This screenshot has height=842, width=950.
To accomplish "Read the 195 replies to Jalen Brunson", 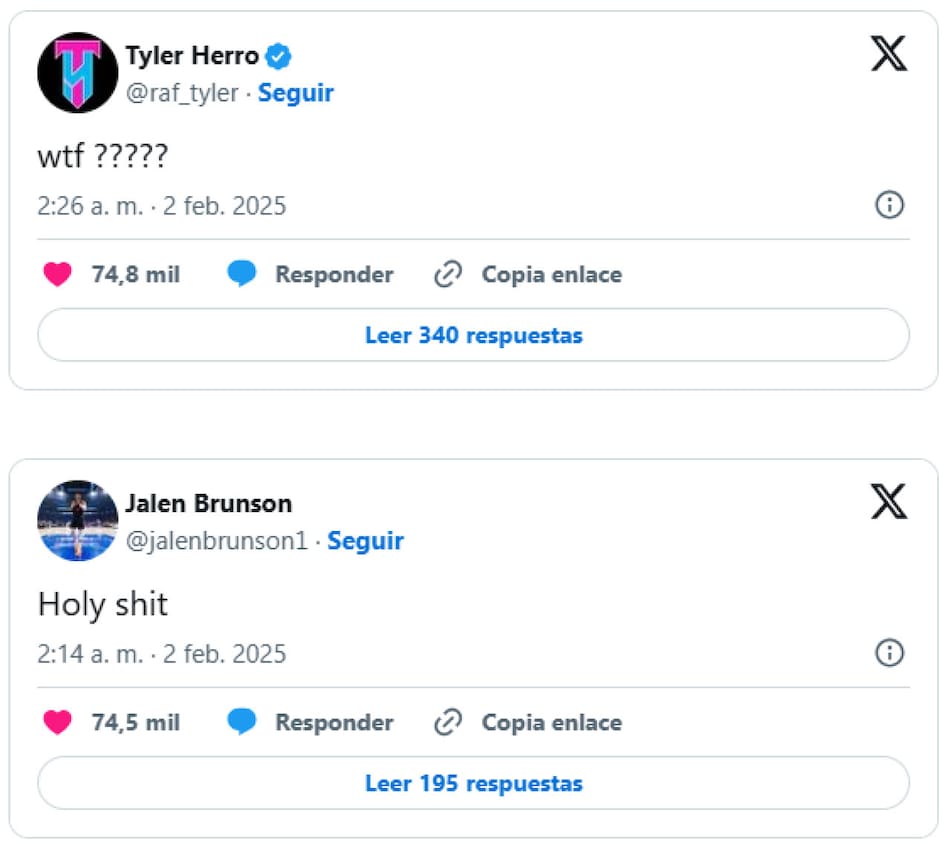I will pyautogui.click(x=473, y=783).
